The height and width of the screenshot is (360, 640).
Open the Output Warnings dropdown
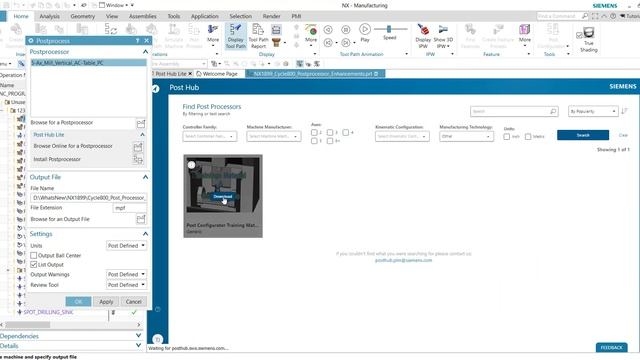[x=126, y=274]
